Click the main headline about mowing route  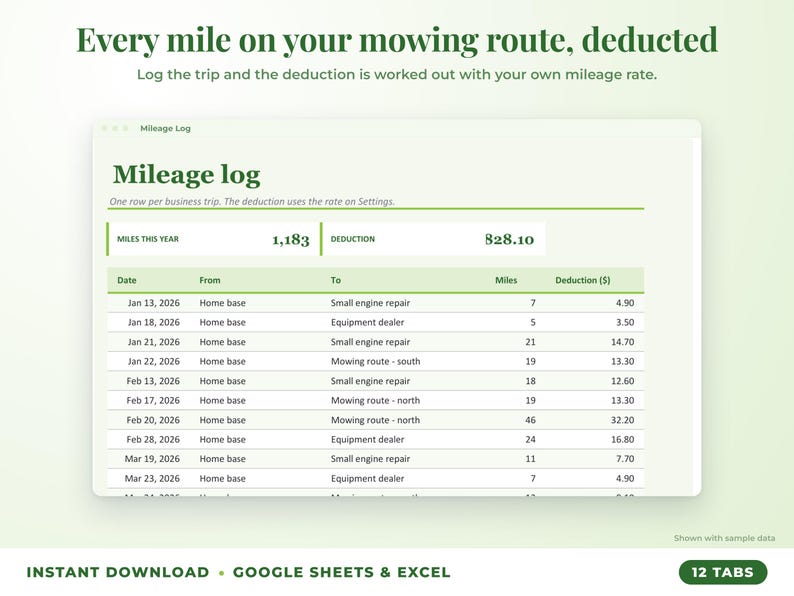pyautogui.click(x=397, y=39)
